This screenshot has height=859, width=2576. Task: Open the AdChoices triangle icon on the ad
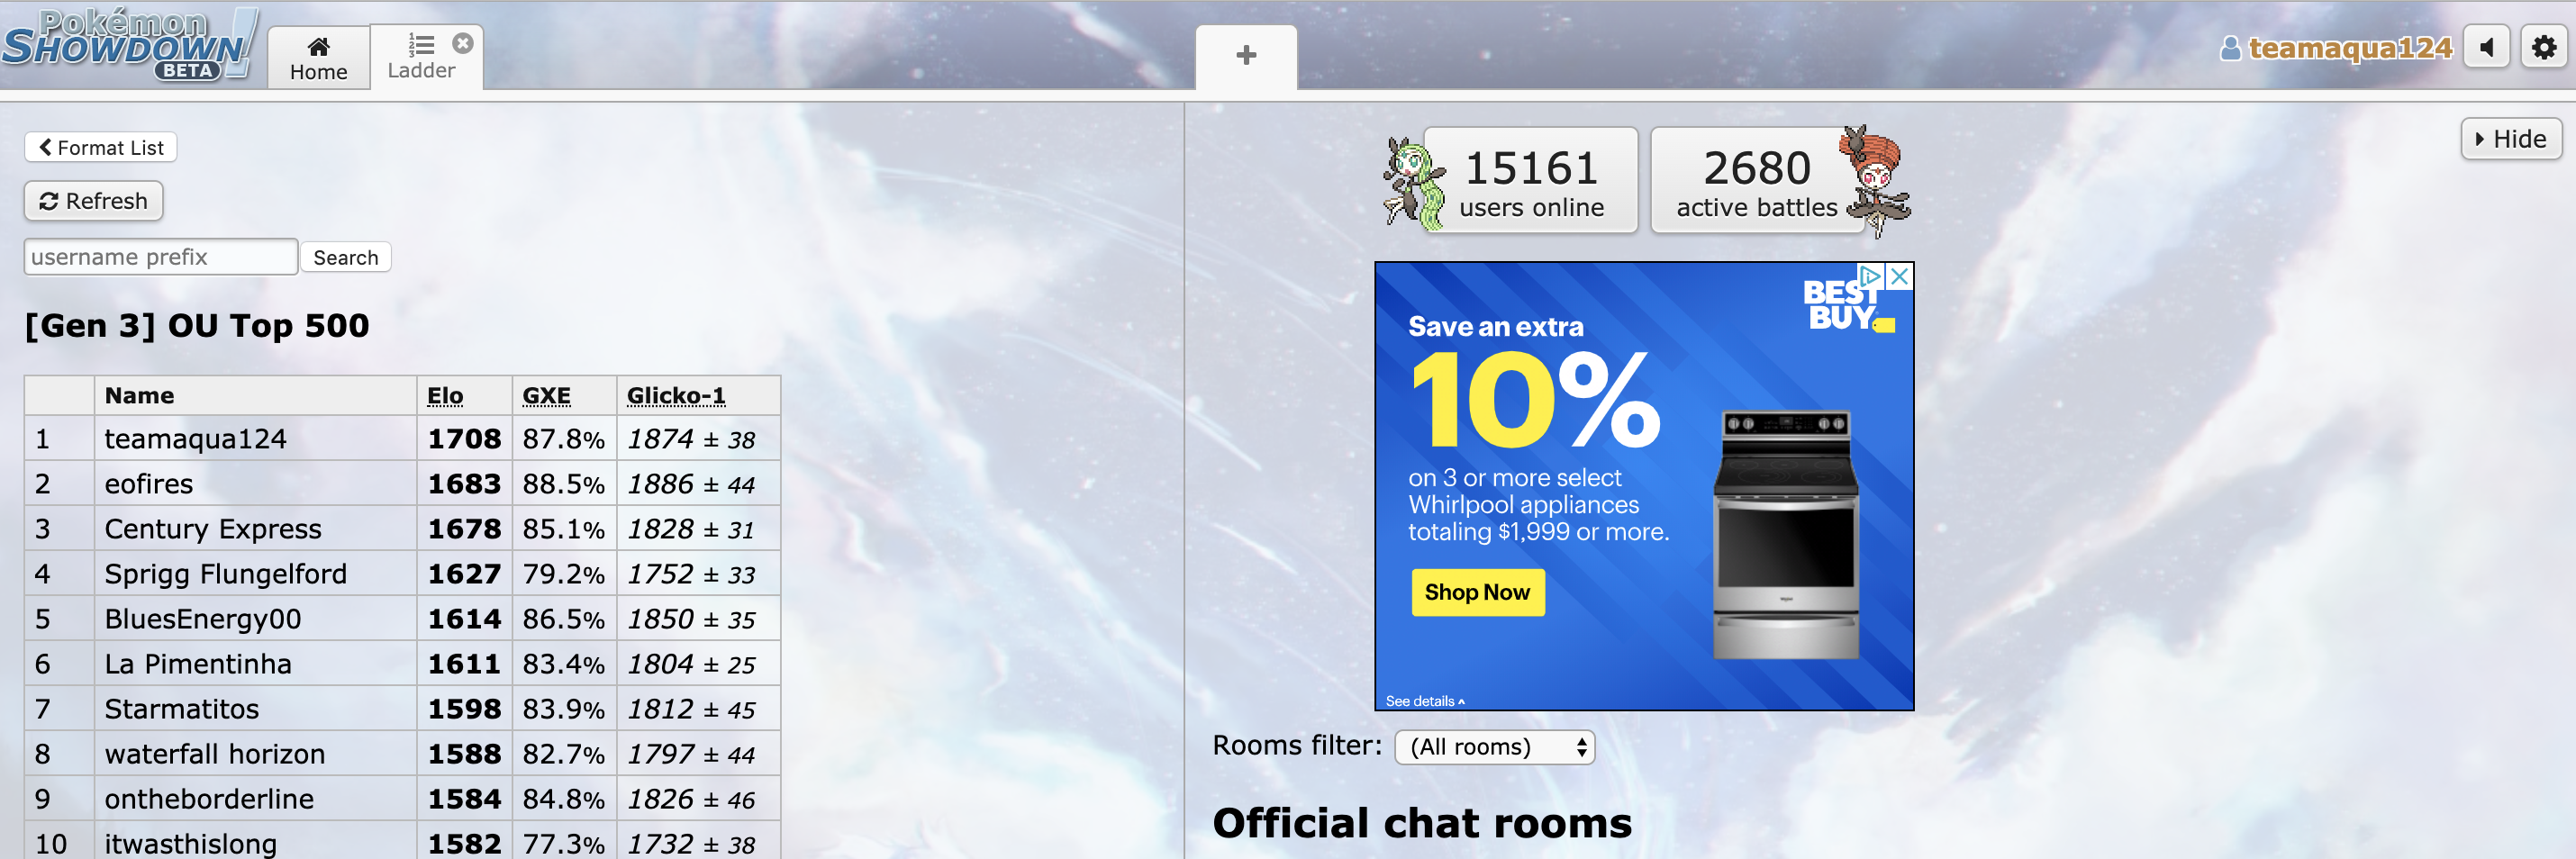(1870, 276)
